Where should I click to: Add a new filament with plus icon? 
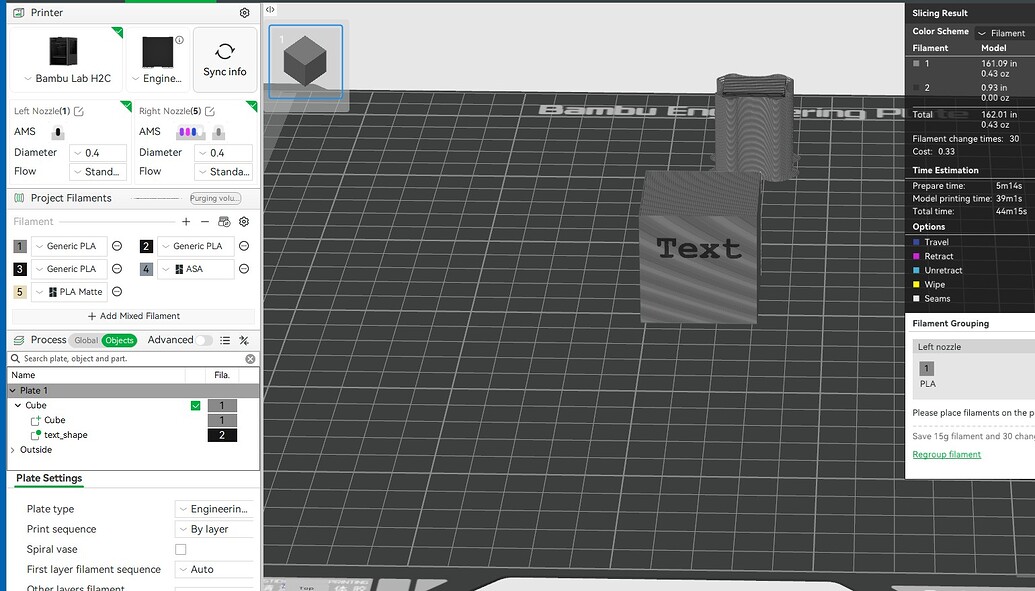[186, 222]
